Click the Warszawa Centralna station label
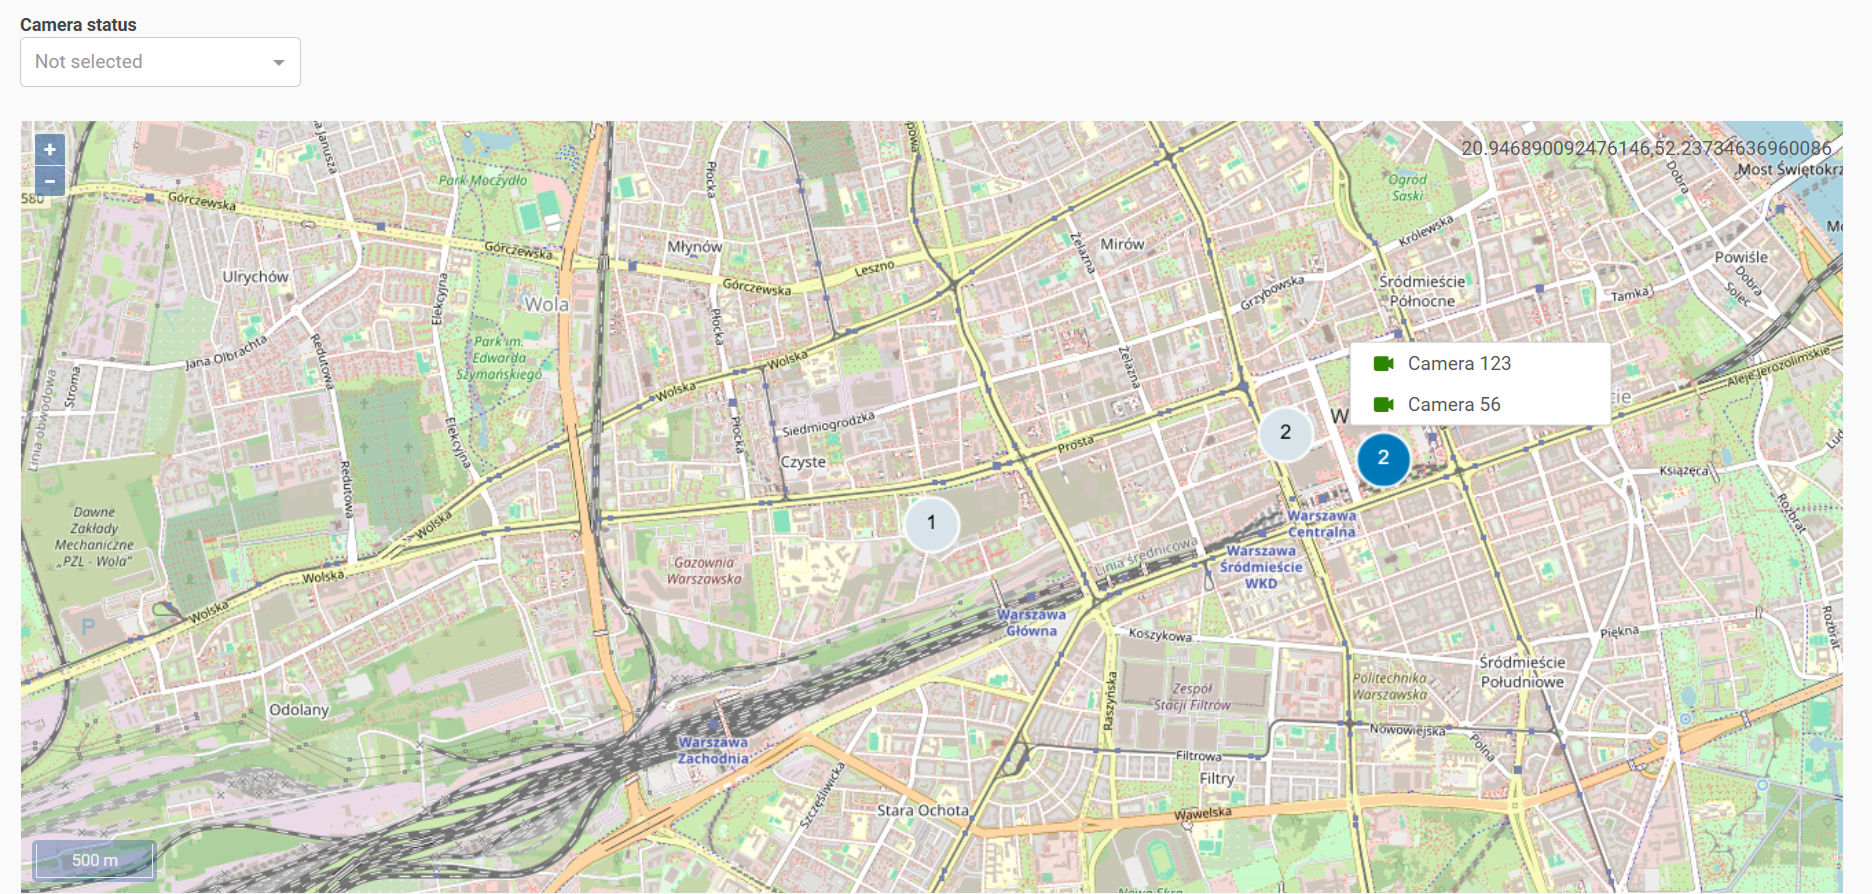Viewport: 1872px width, 894px height. (x=1321, y=524)
